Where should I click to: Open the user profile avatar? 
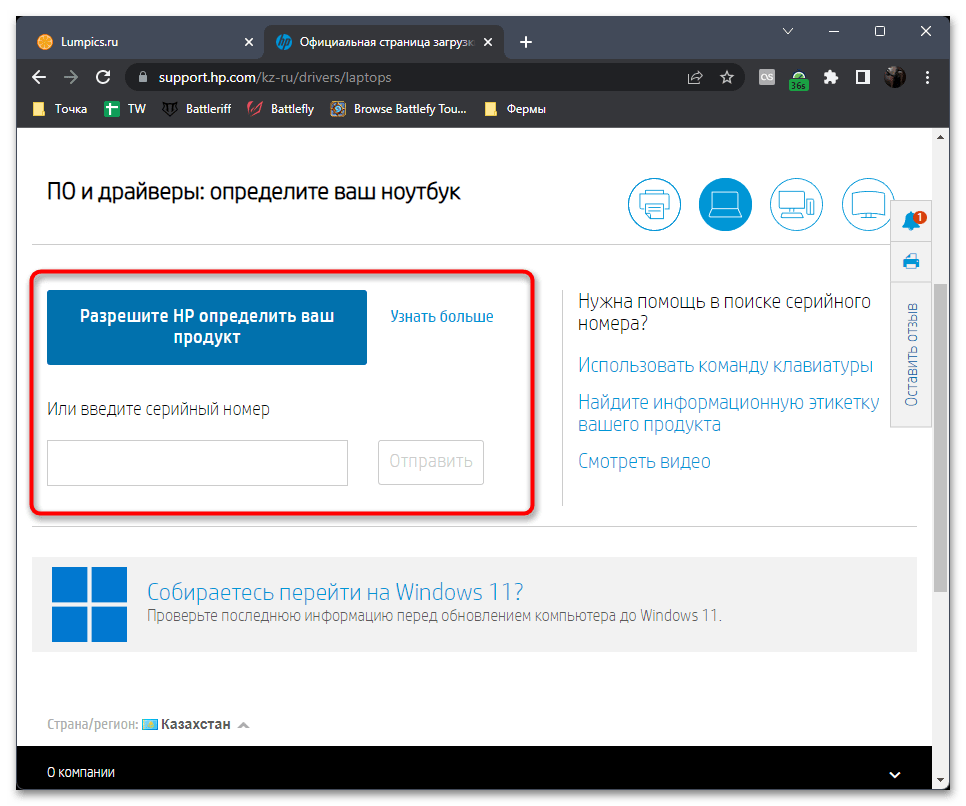895,77
